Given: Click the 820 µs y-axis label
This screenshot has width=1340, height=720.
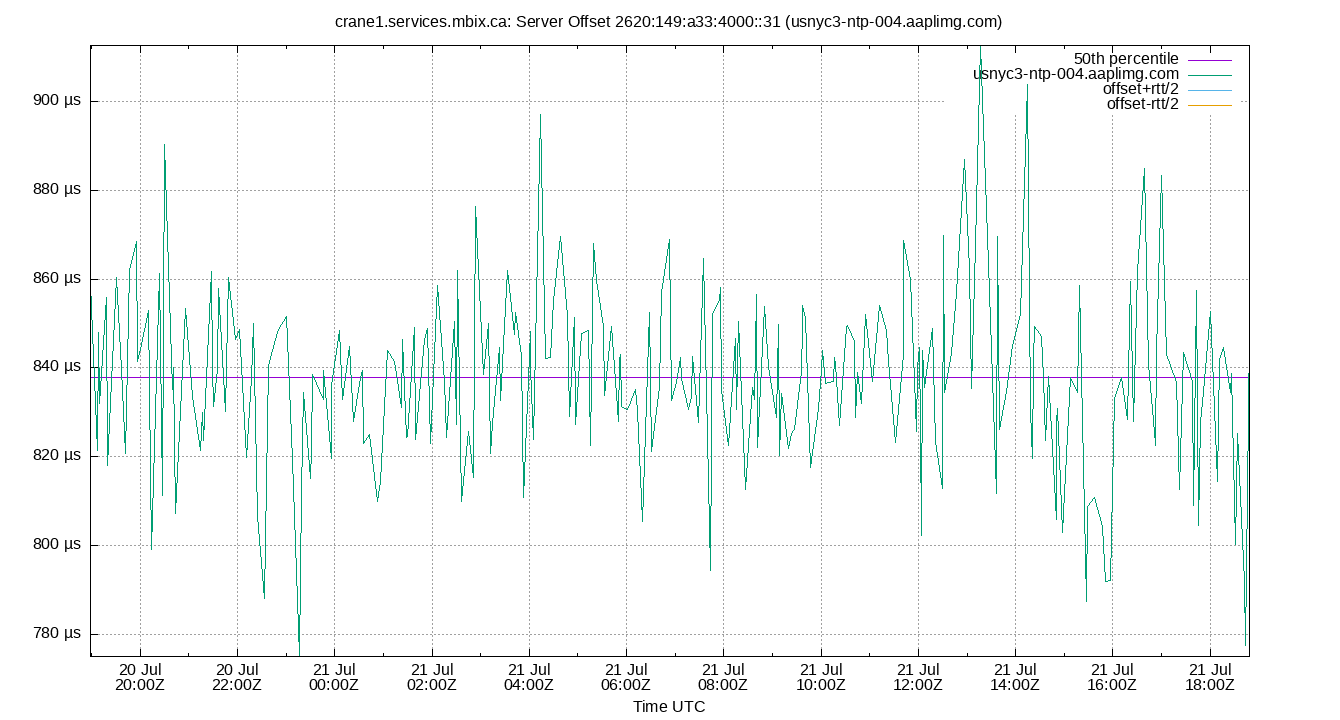Looking at the screenshot, I should tap(58, 456).
